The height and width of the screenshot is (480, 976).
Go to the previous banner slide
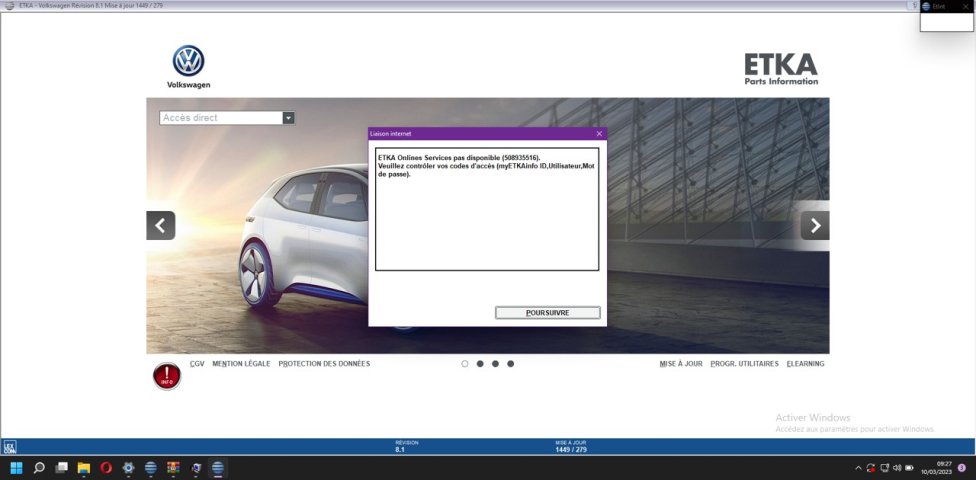(x=161, y=225)
